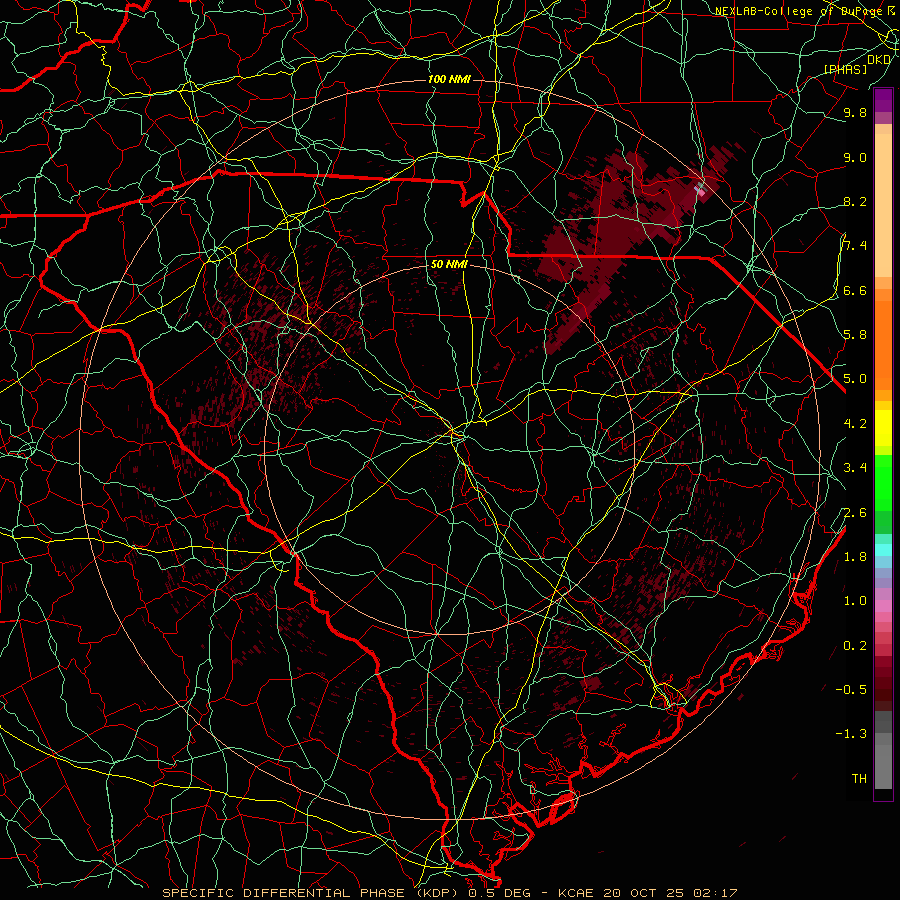The height and width of the screenshot is (900, 900).
Task: Click the dark orange segment of the color bar
Action: click(883, 344)
